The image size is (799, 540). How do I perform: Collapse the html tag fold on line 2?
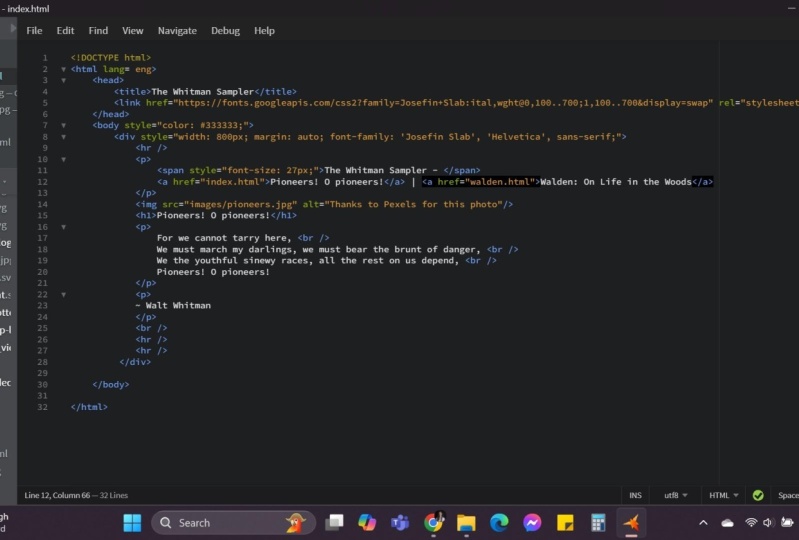pyautogui.click(x=64, y=69)
